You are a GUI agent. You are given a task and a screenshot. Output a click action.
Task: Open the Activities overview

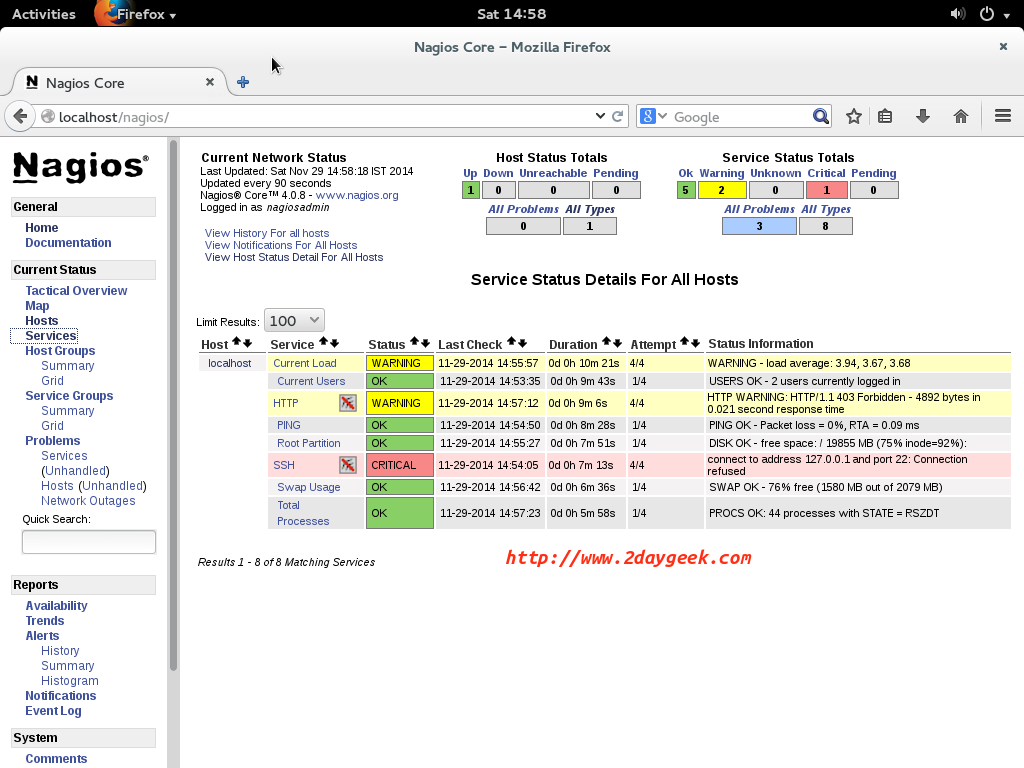click(44, 14)
